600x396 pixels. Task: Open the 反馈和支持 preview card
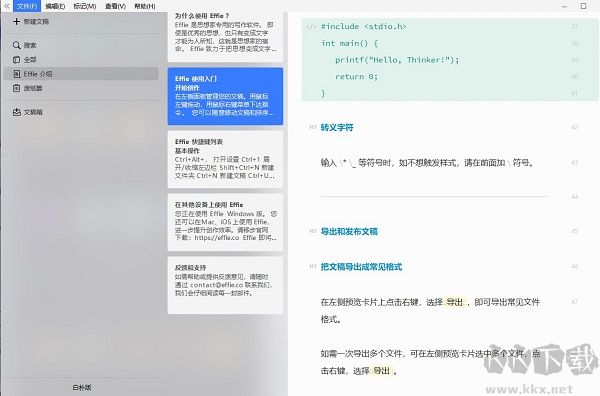tap(225, 285)
